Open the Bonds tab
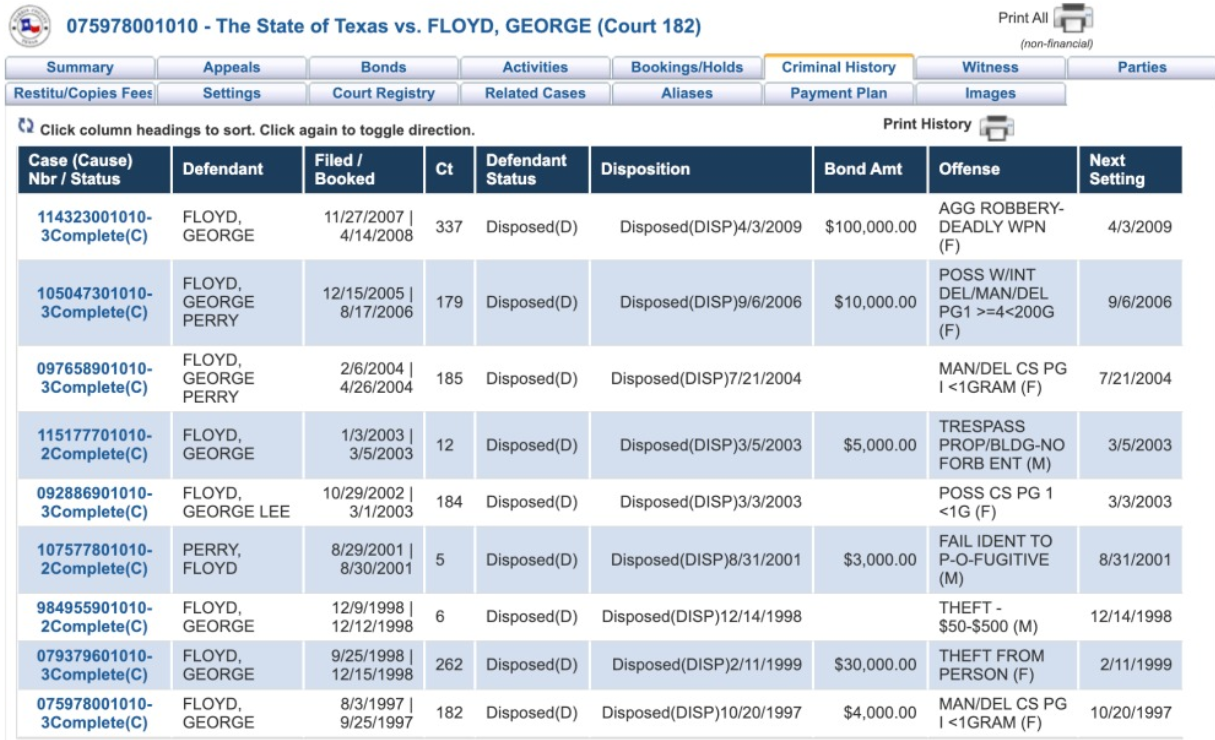 (x=383, y=68)
